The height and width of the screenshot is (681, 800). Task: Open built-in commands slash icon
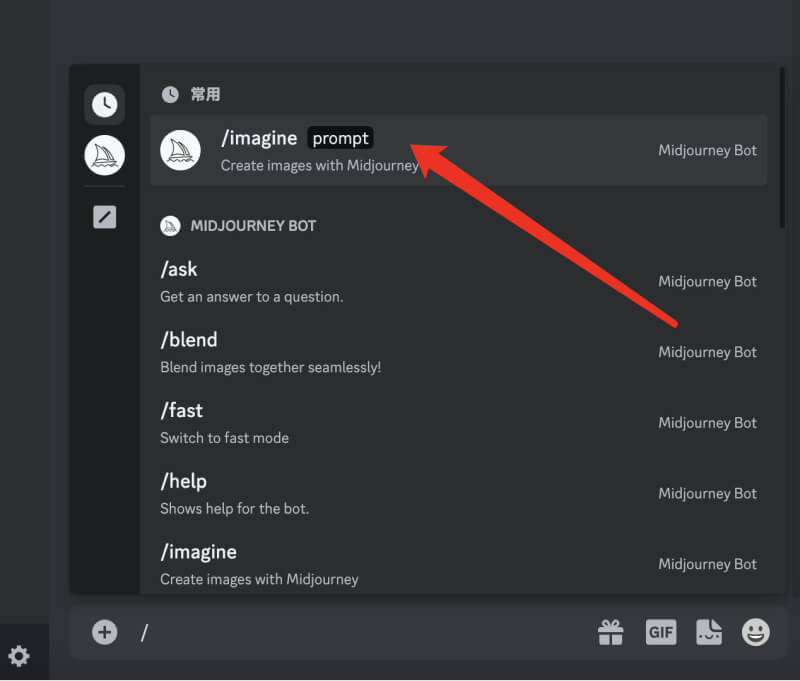(x=105, y=217)
